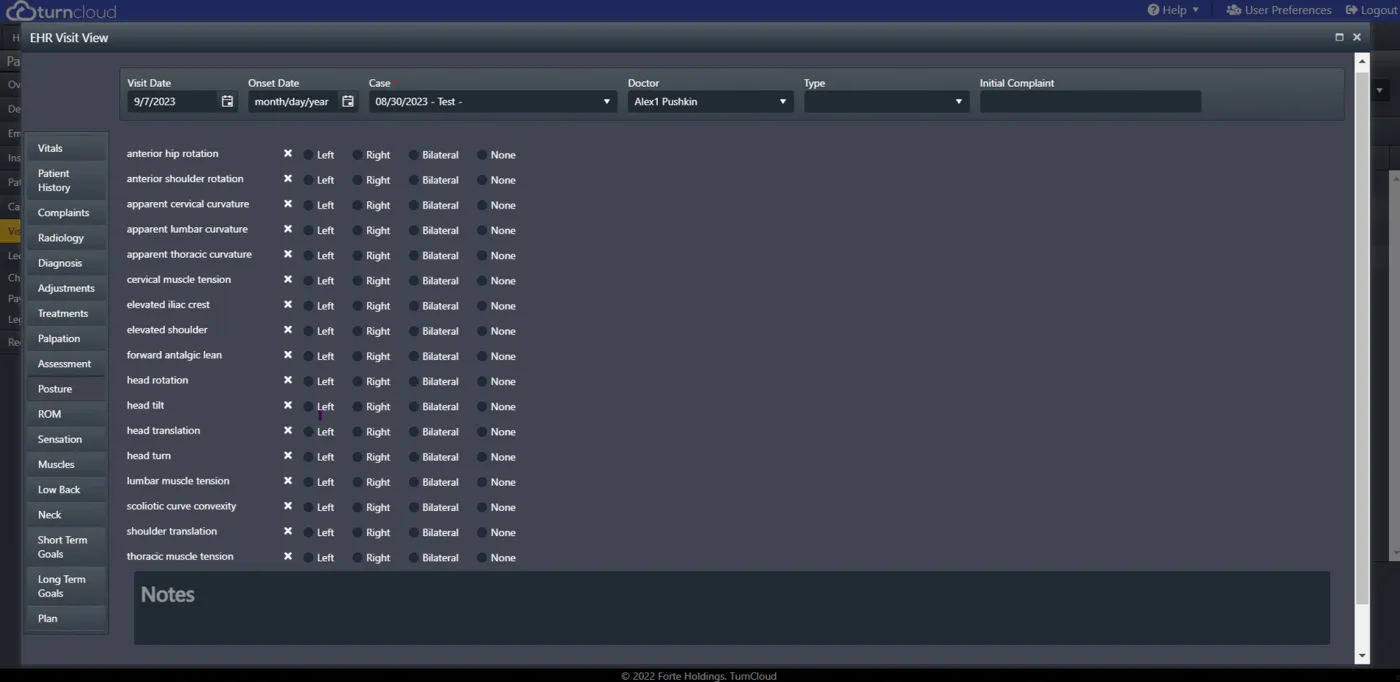Click the Initial Complaint field
Screen dimensions: 1400x682
(x=1090, y=102)
